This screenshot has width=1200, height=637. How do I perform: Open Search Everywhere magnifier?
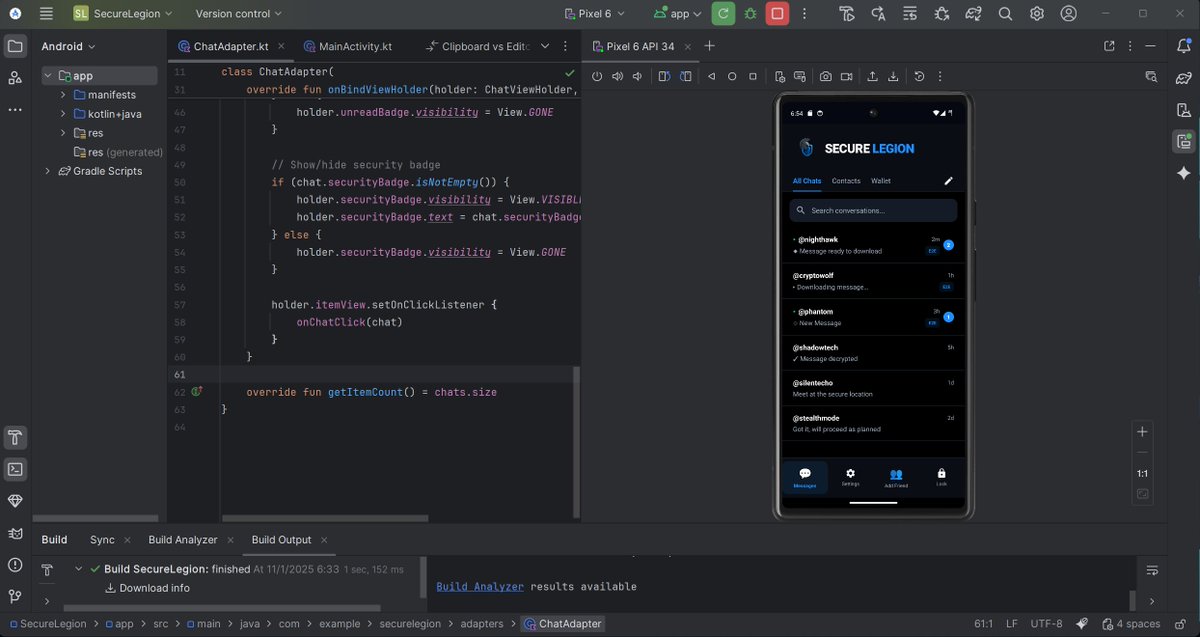[1006, 14]
